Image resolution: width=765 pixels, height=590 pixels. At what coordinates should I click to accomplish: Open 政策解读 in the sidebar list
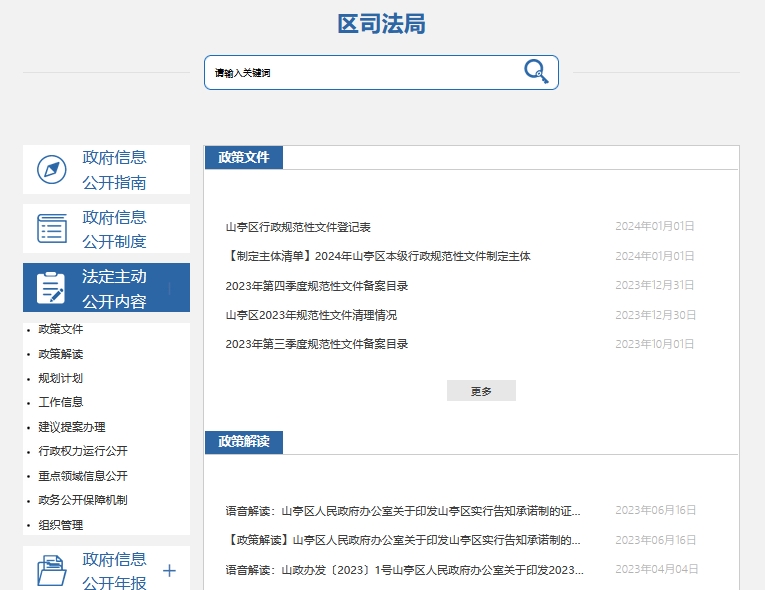60,354
